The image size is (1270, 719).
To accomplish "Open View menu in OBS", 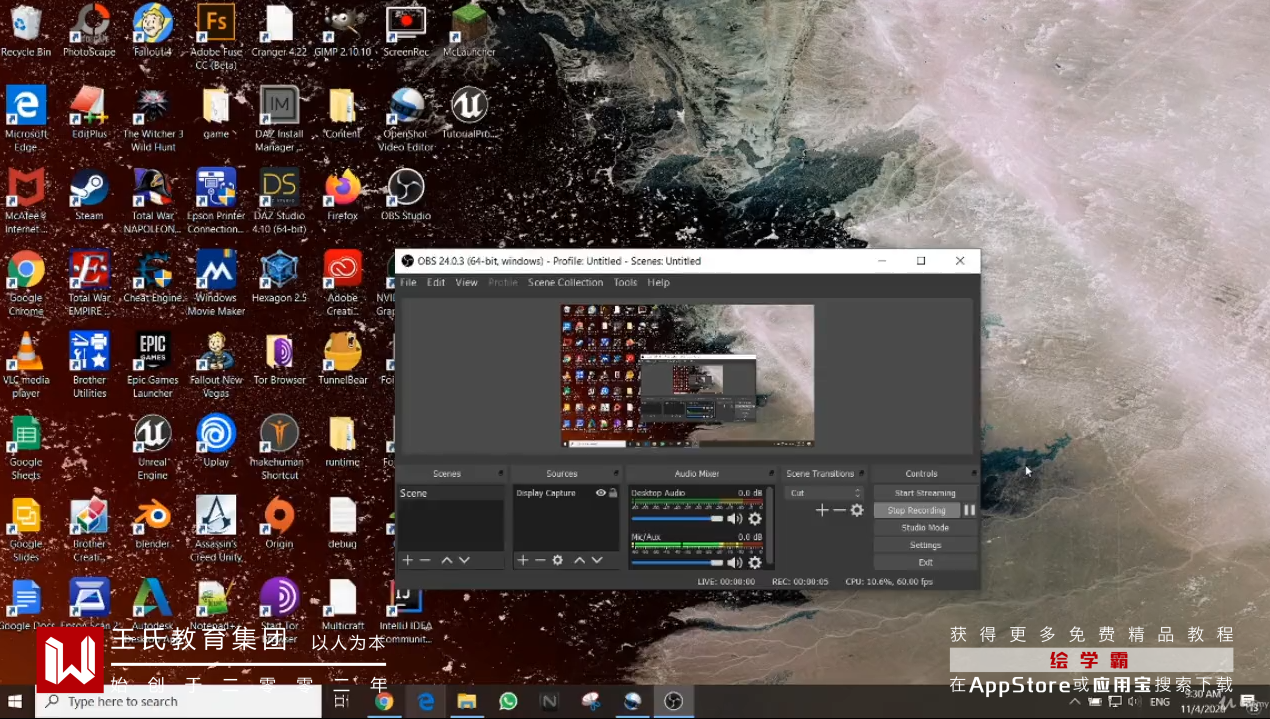I will [467, 283].
